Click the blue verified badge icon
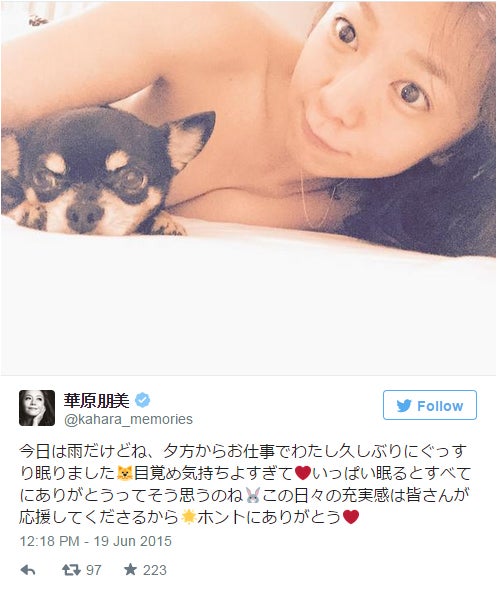The width and height of the screenshot is (499, 603). coord(142,401)
